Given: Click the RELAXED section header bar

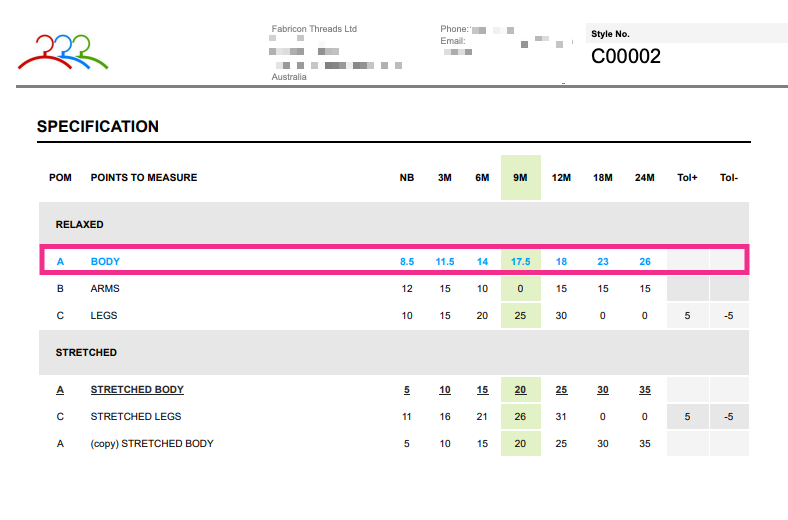Looking at the screenshot, I should pyautogui.click(x=394, y=225).
